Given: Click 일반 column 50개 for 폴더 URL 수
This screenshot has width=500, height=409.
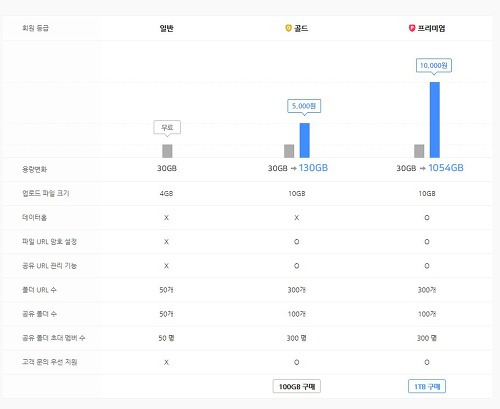Looking at the screenshot, I should 166,290.
